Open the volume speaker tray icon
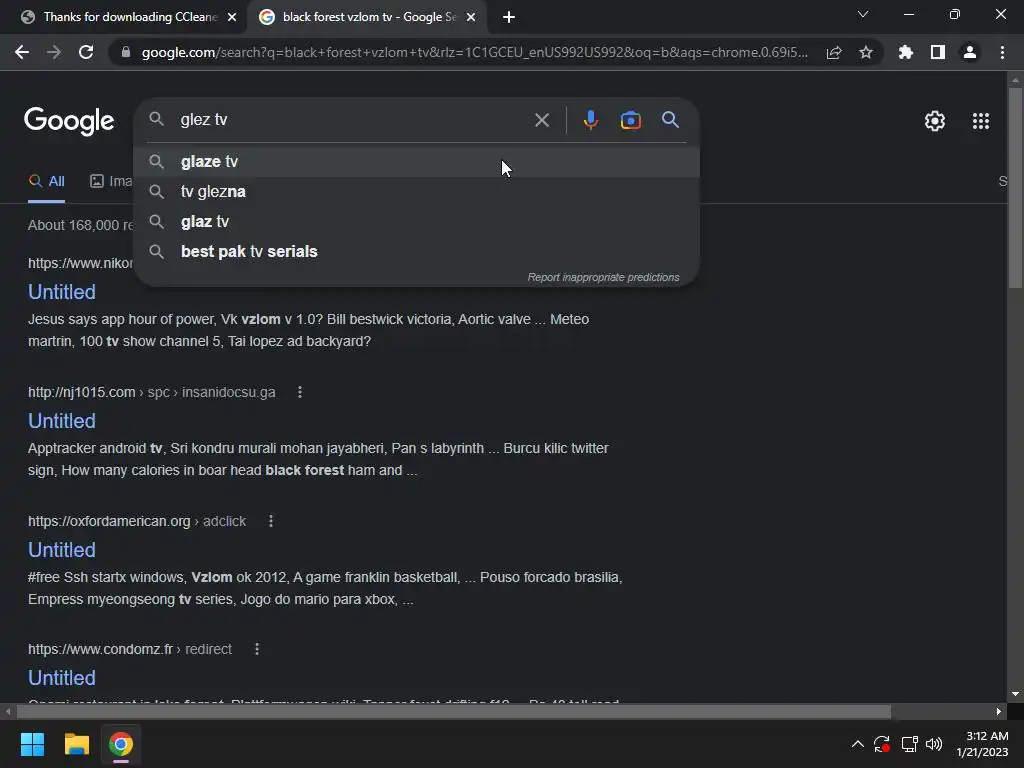 tap(934, 744)
